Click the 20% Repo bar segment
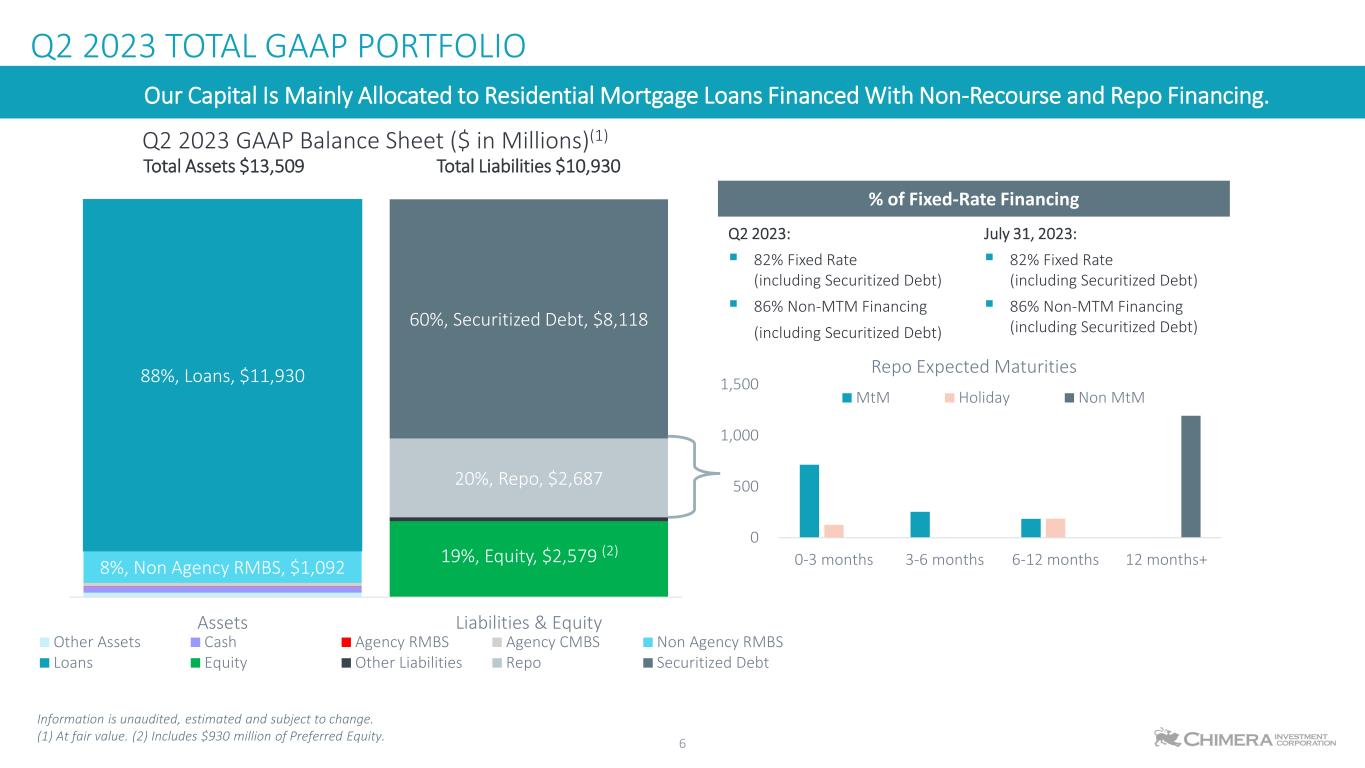Screen dimensions: 1365x768 528,478
